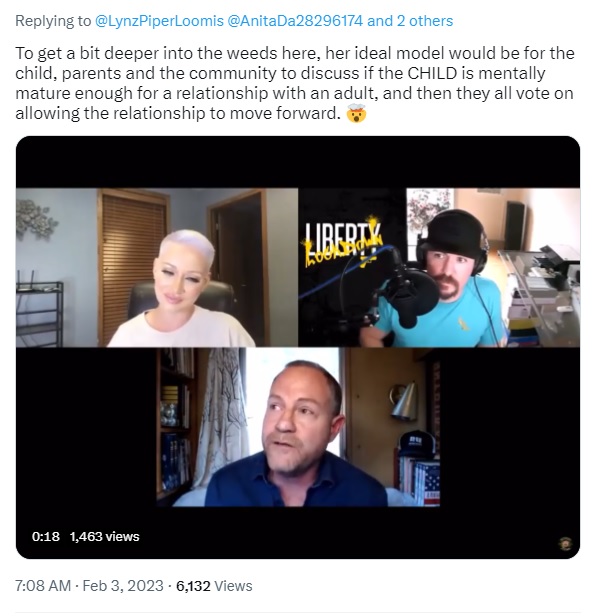Screen dimensions: 597x616
Task: Click the 1,463 views label on video
Action: tap(104, 536)
